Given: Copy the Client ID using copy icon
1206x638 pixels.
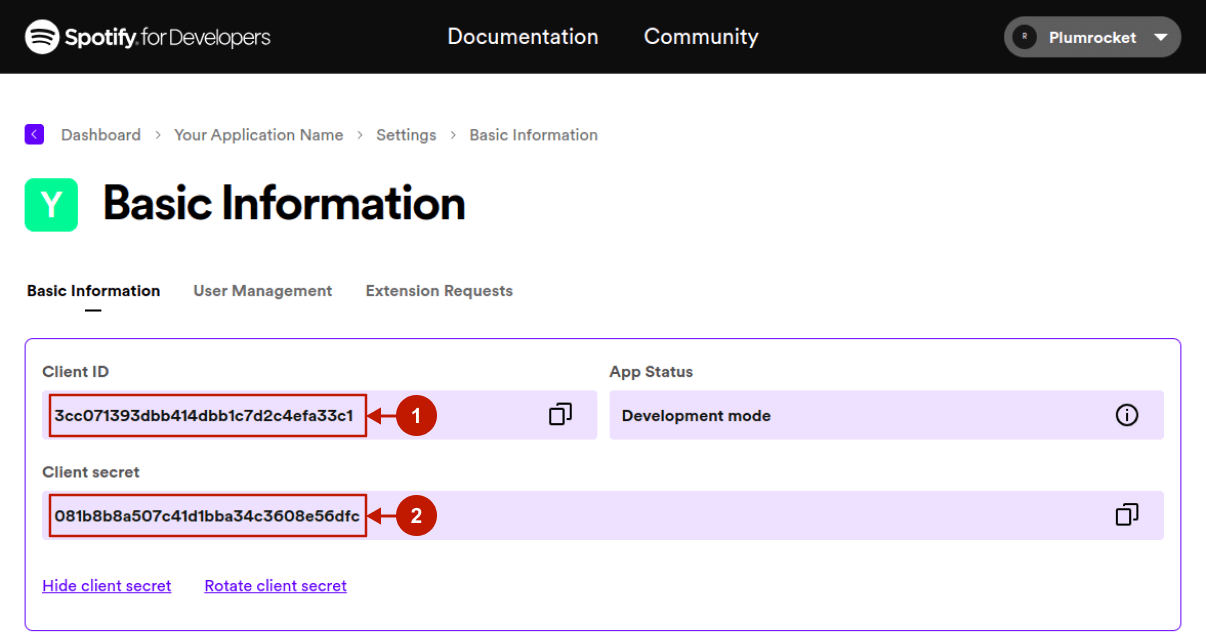Looking at the screenshot, I should coord(560,415).
